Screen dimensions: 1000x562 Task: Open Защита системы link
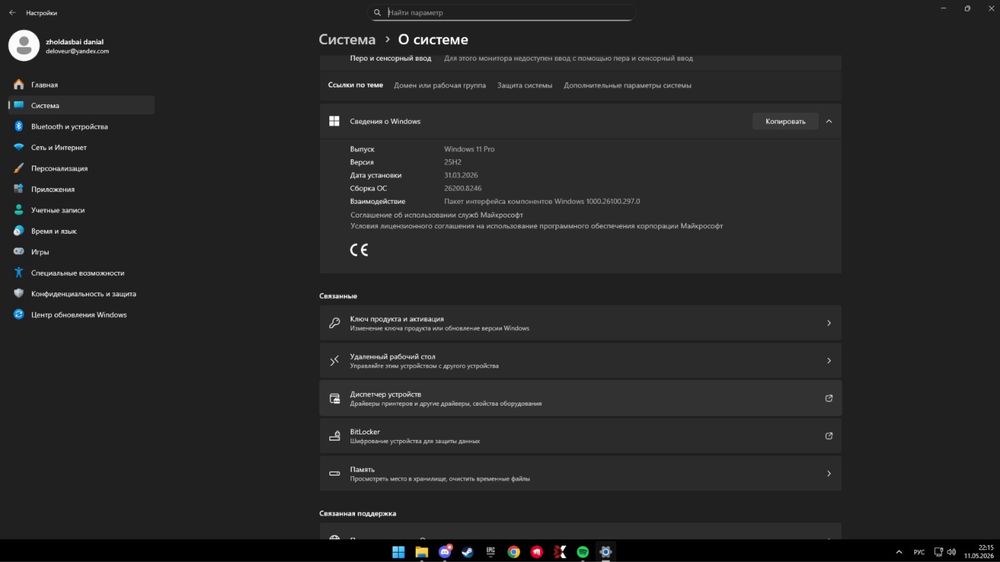(x=524, y=85)
